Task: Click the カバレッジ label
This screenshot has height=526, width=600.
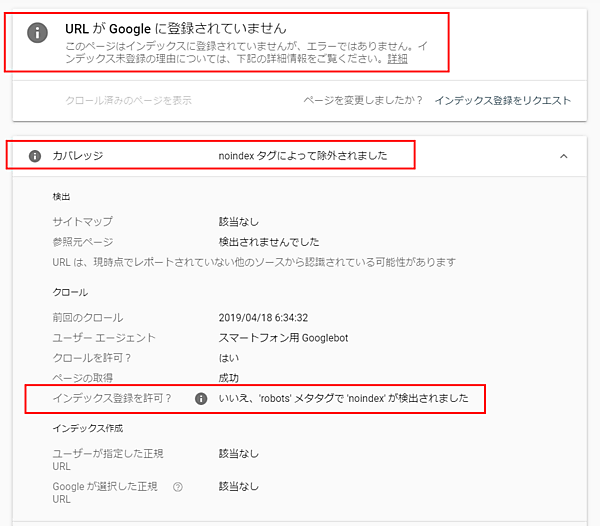Action: (x=78, y=156)
